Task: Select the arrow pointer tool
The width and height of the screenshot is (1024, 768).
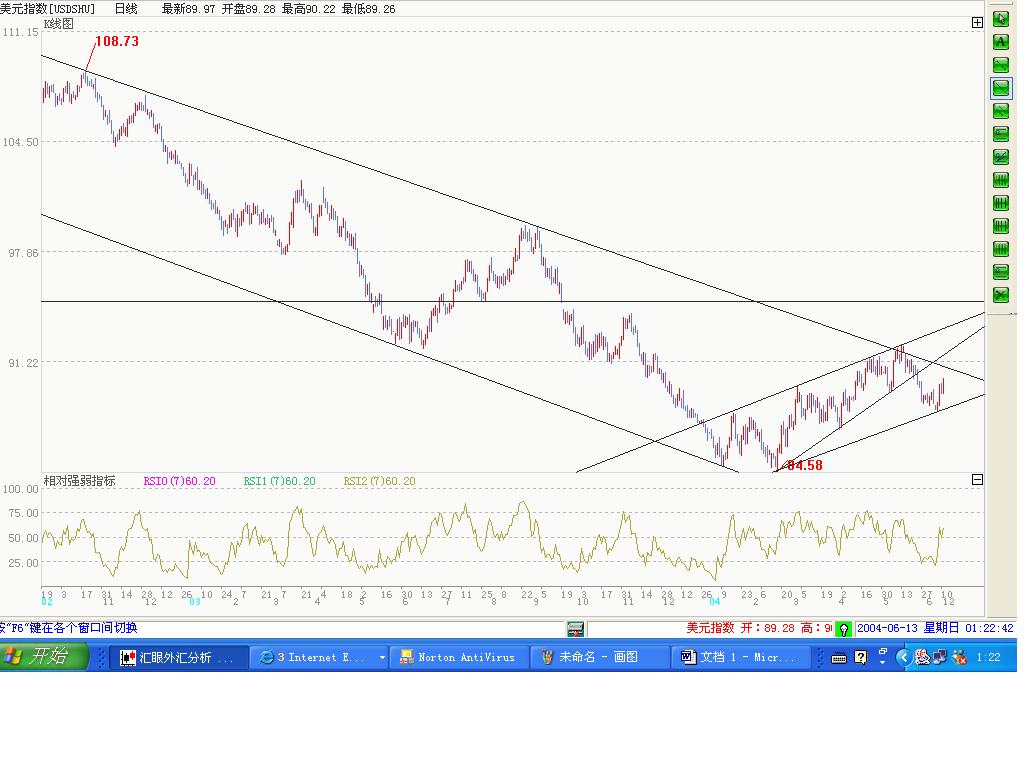Action: tap(1000, 19)
